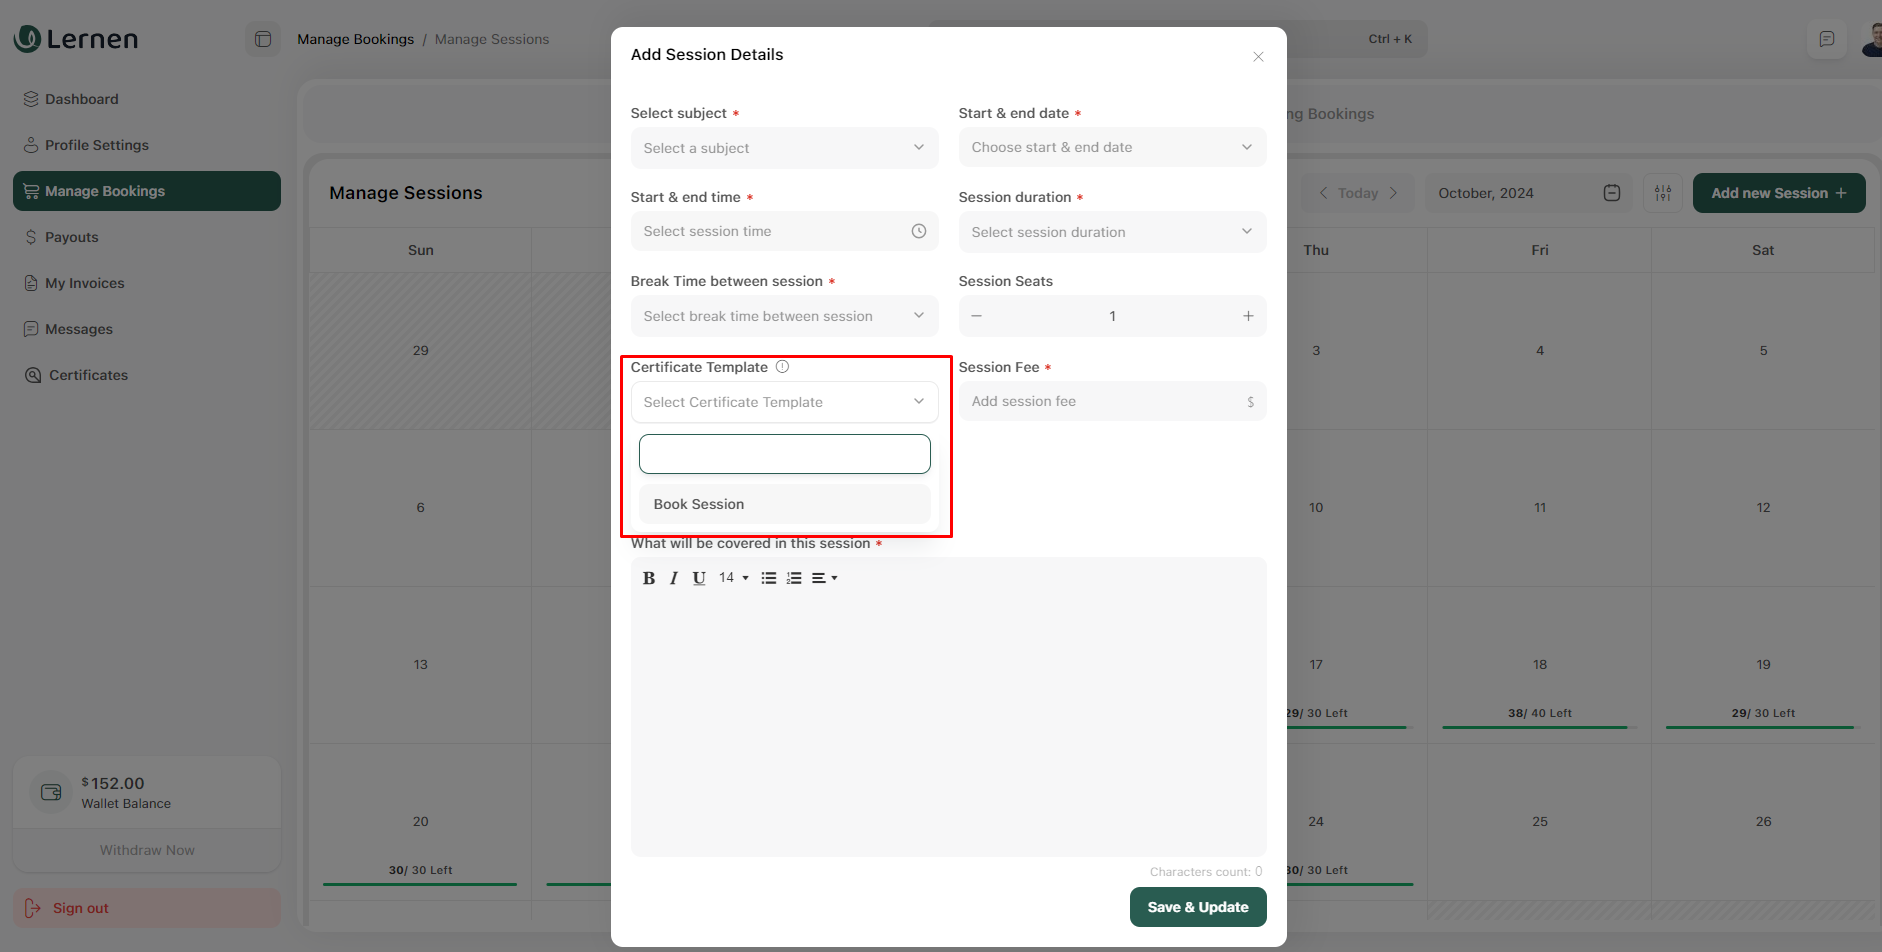Insert an unordered bullet list
The width and height of the screenshot is (1882, 952).
tap(768, 578)
